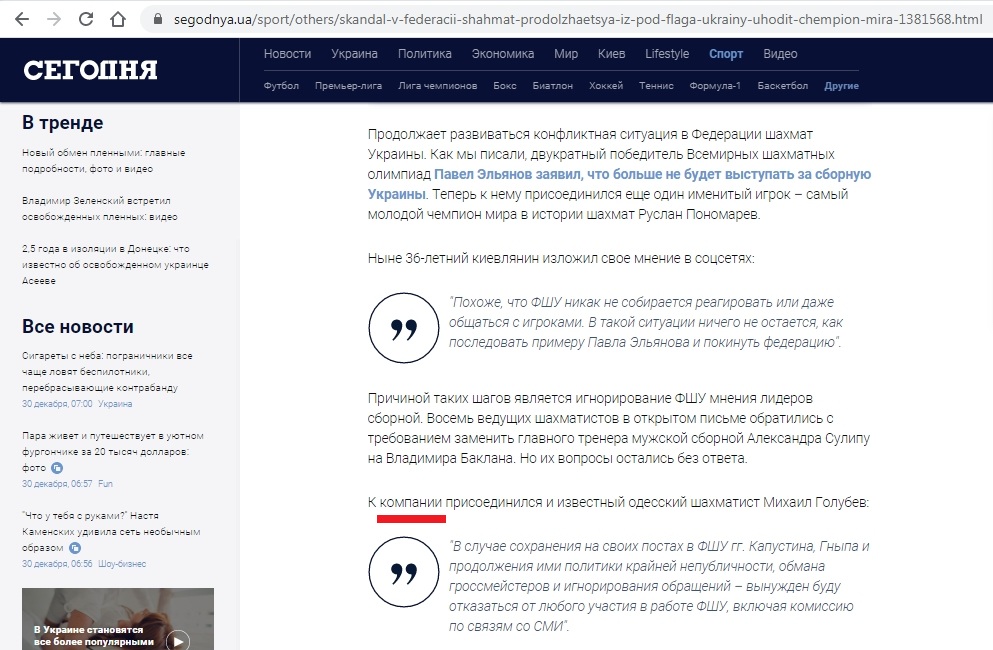Select the Бокс subcategory

click(x=505, y=86)
